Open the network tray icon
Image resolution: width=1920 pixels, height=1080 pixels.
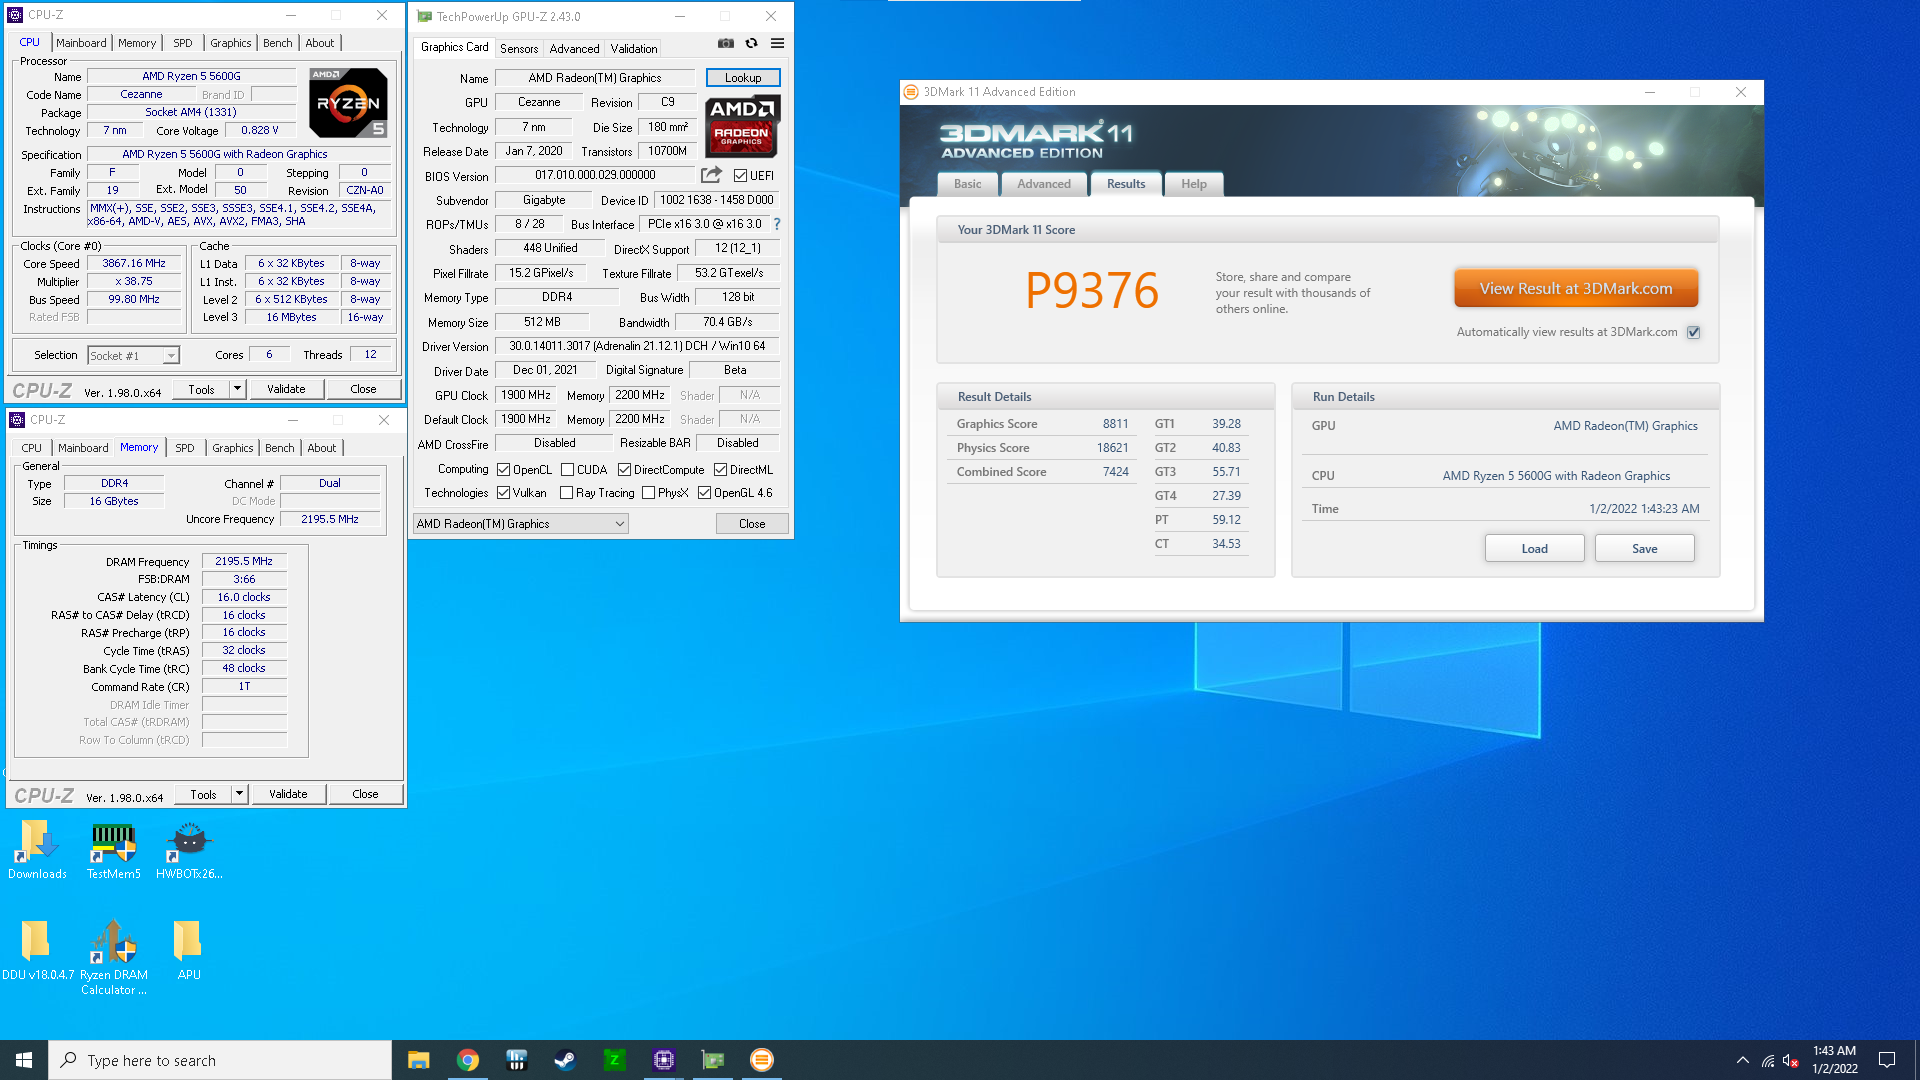[x=1768, y=1060]
